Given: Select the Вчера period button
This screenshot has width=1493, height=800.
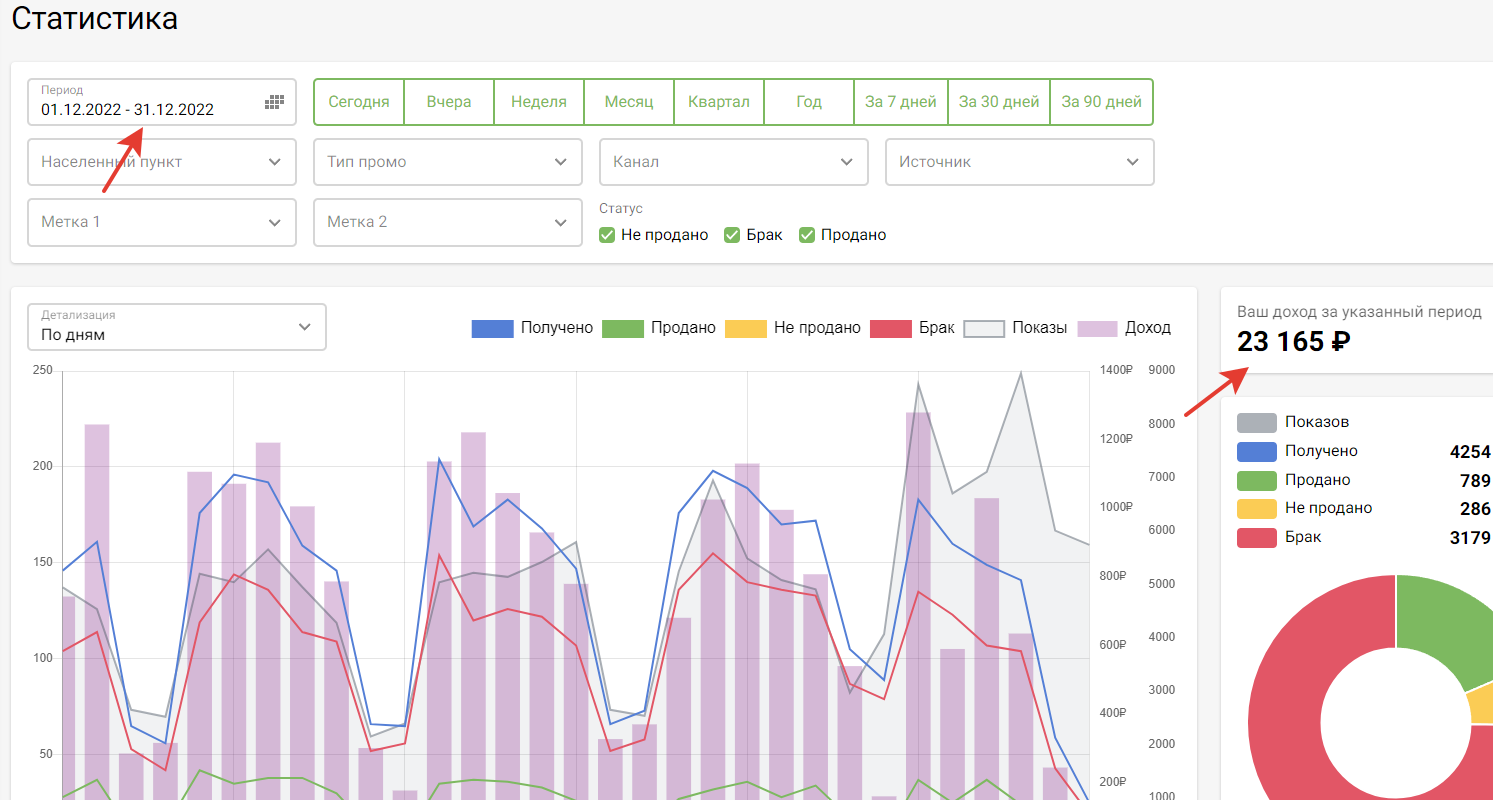Looking at the screenshot, I should coord(449,102).
